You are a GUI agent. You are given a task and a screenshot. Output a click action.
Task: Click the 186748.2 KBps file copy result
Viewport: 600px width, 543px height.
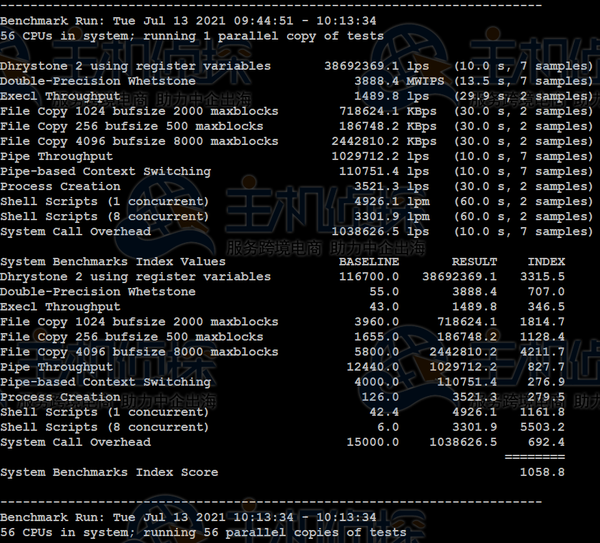(388, 126)
